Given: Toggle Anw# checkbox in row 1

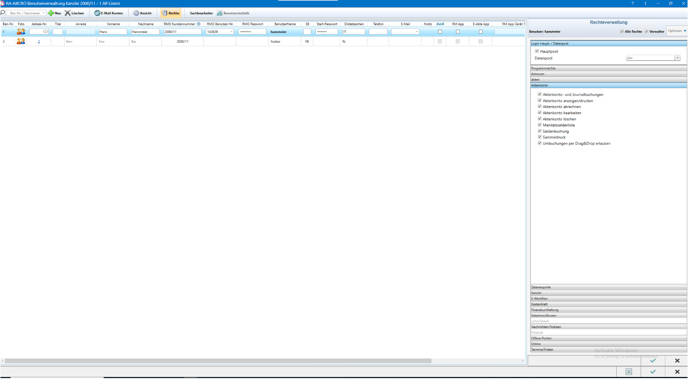Looking at the screenshot, I should coord(440,32).
